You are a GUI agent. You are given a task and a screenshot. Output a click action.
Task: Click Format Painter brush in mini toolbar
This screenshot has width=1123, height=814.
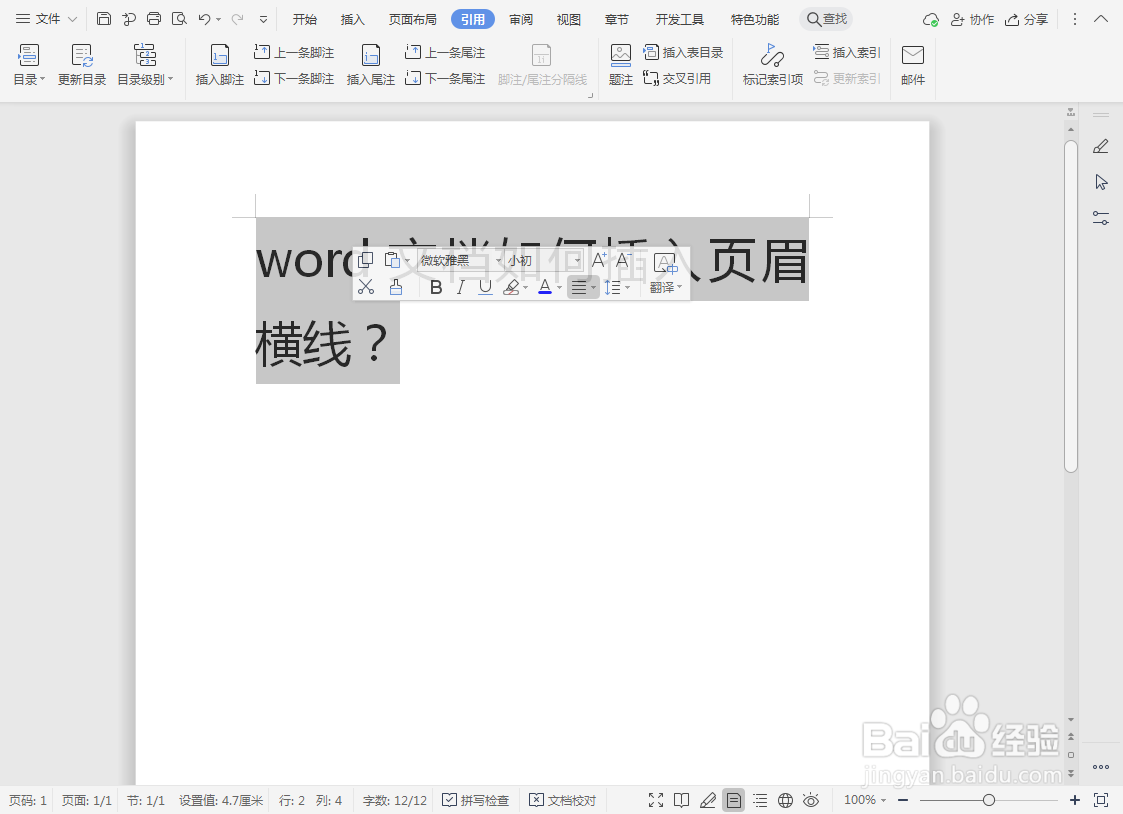click(395, 287)
